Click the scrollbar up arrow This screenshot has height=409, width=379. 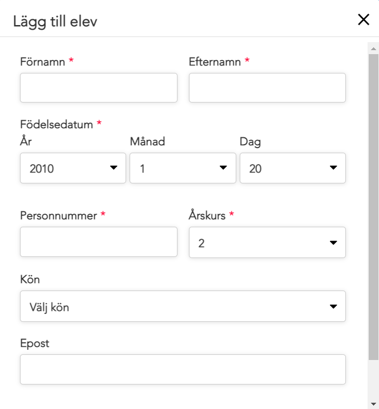click(373, 49)
